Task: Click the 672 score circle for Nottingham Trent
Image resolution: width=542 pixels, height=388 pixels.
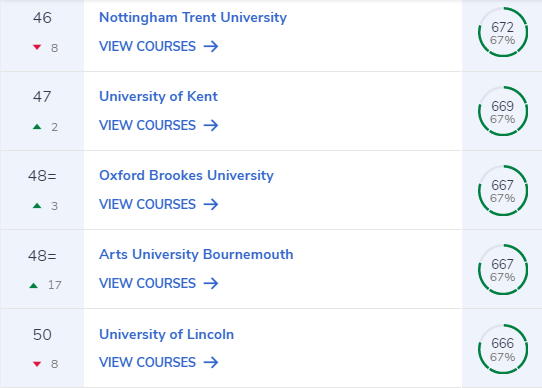Action: [x=503, y=32]
